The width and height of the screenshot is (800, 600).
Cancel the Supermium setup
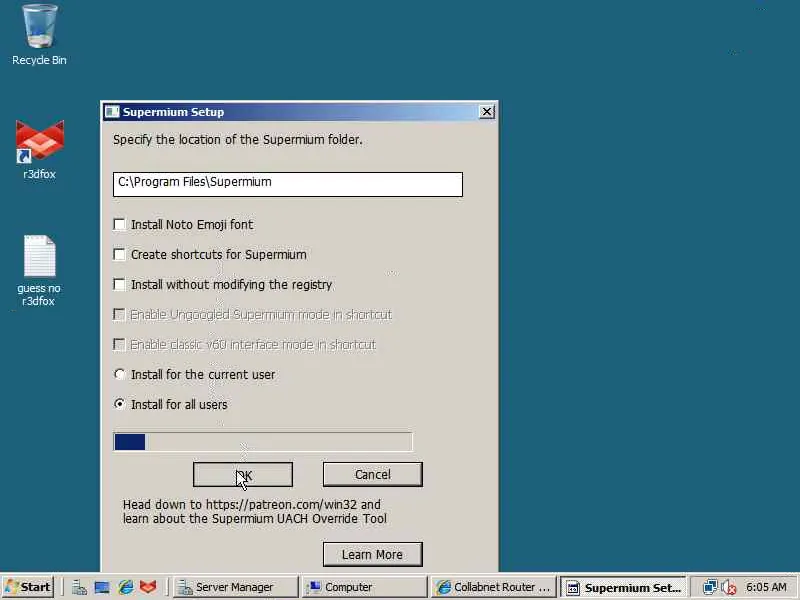[372, 474]
